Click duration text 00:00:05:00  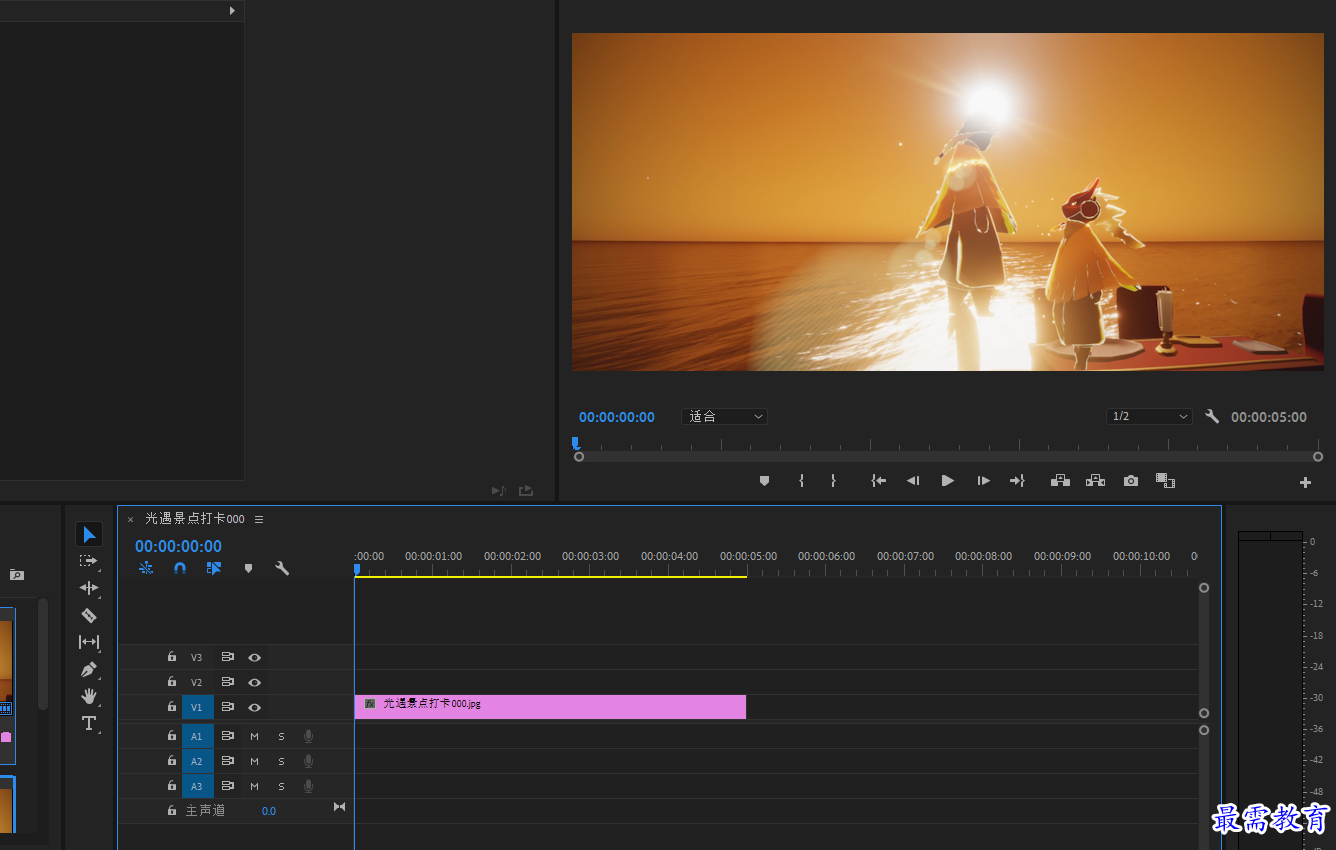pyautogui.click(x=1269, y=417)
